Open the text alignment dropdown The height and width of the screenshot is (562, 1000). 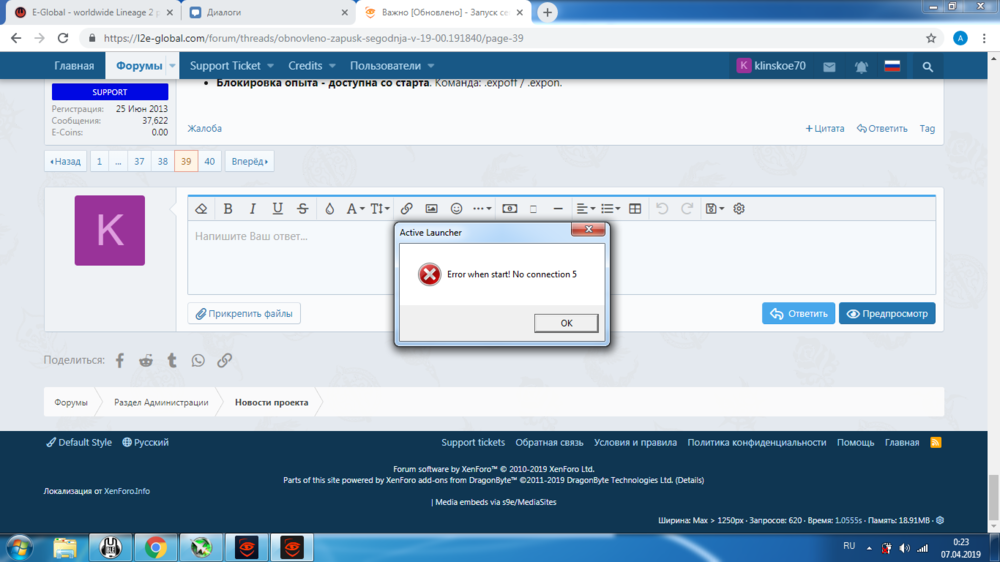point(585,209)
